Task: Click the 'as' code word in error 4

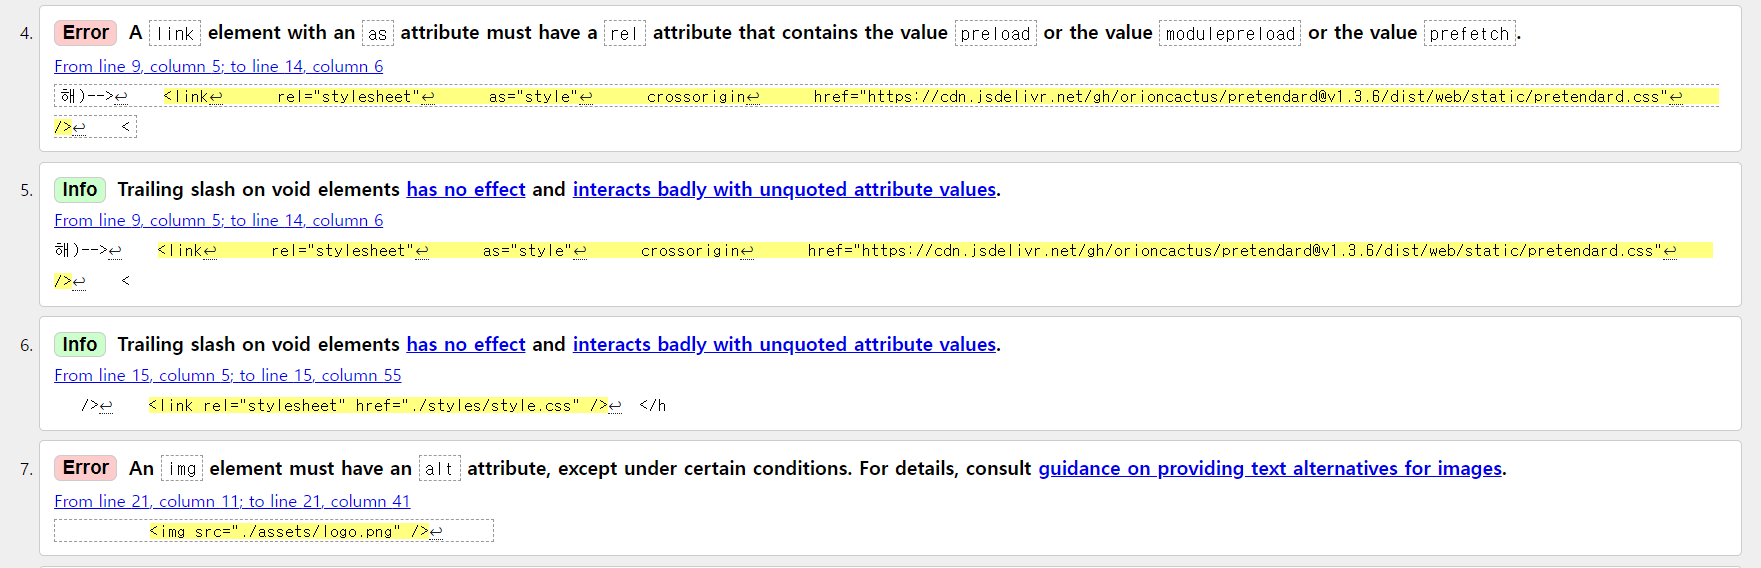Action: (x=377, y=33)
